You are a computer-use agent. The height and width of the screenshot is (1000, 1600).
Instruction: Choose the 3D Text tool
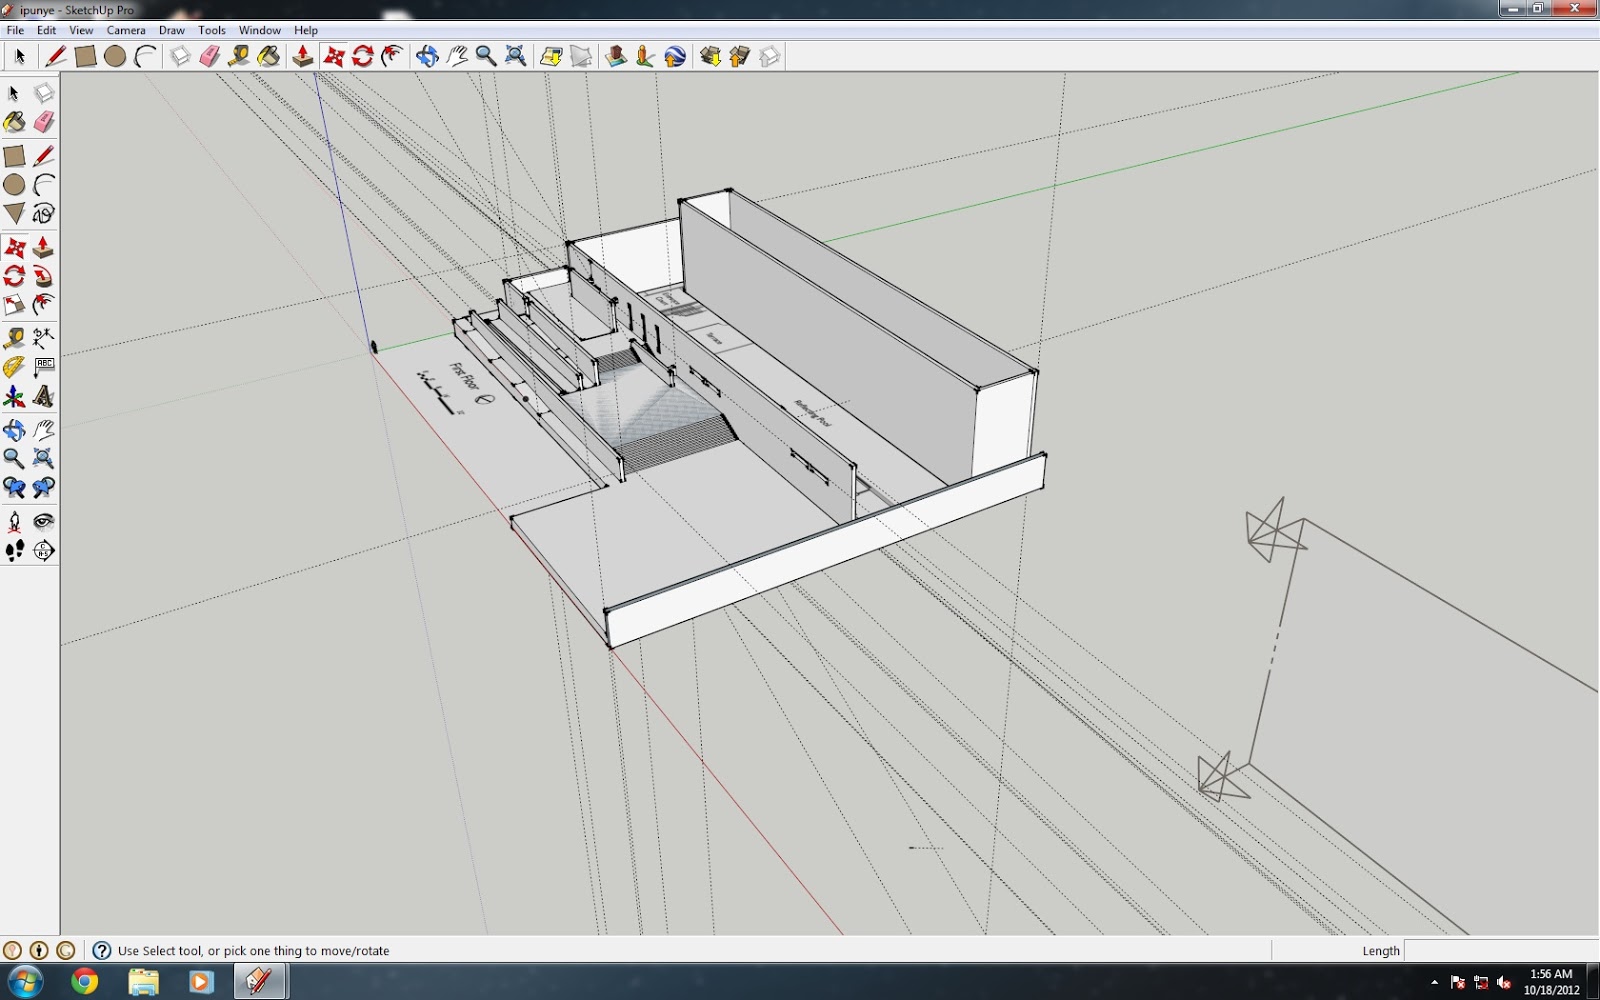[x=43, y=397]
